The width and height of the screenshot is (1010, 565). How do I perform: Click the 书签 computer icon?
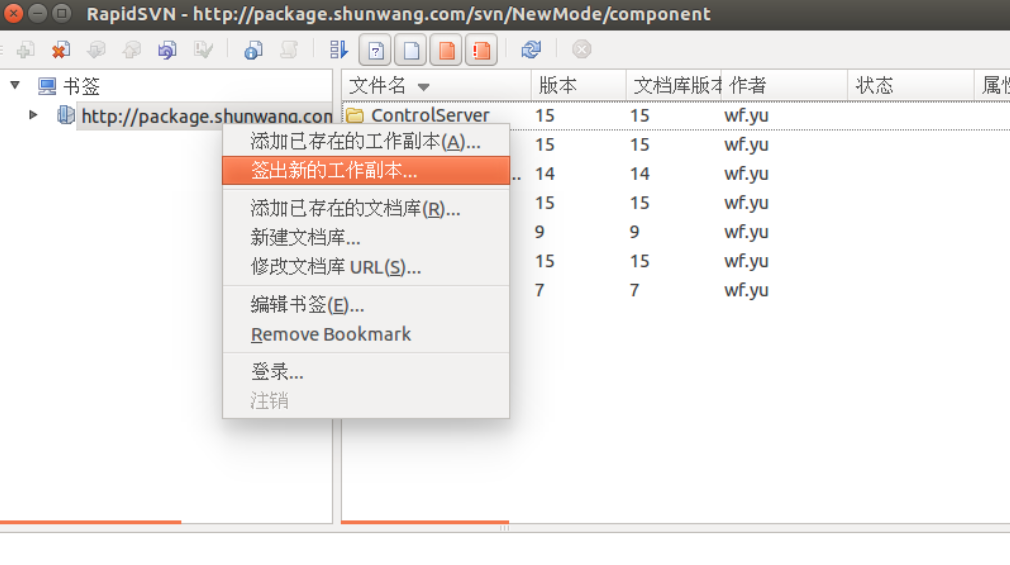47,86
